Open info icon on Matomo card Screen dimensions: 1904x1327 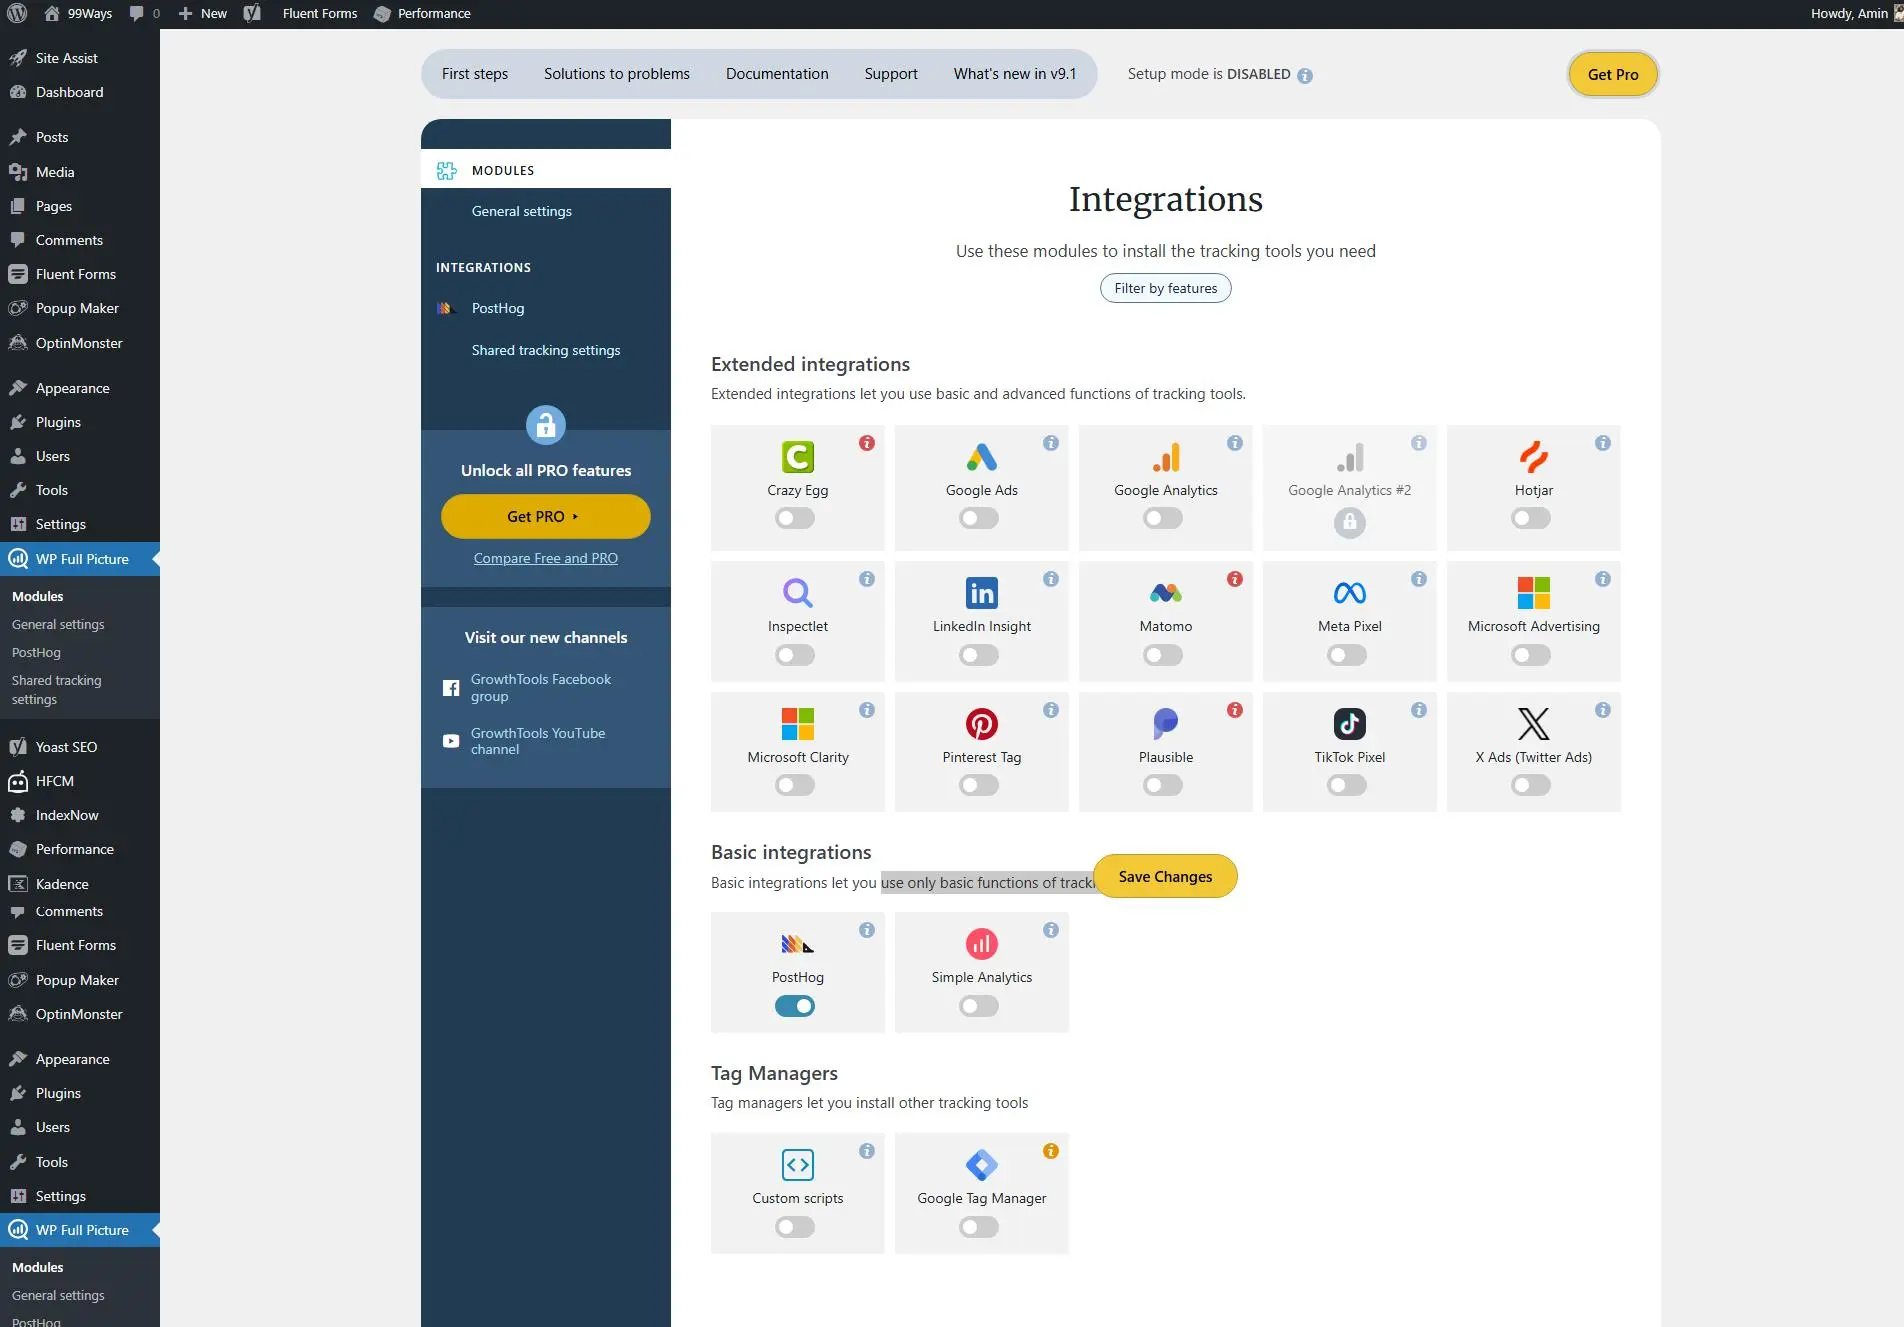coord(1235,579)
